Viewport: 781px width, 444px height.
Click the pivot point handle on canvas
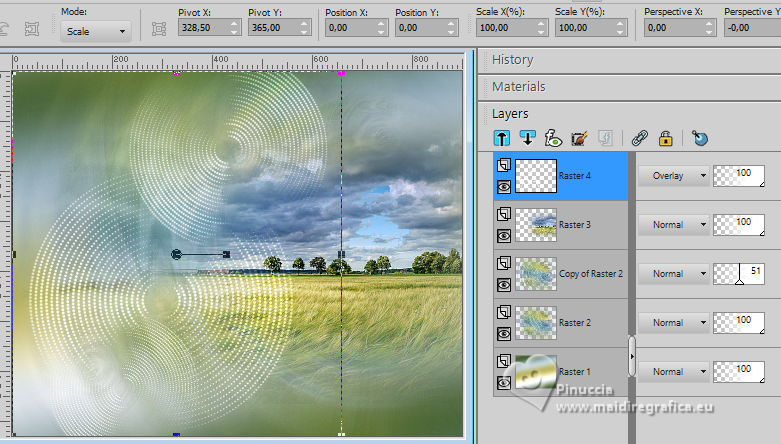point(176,255)
